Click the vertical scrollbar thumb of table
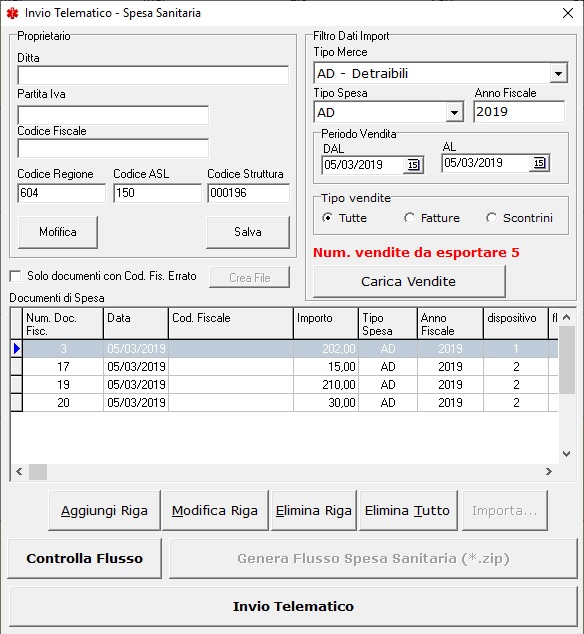Viewport: 584px width, 634px height. [x=567, y=360]
